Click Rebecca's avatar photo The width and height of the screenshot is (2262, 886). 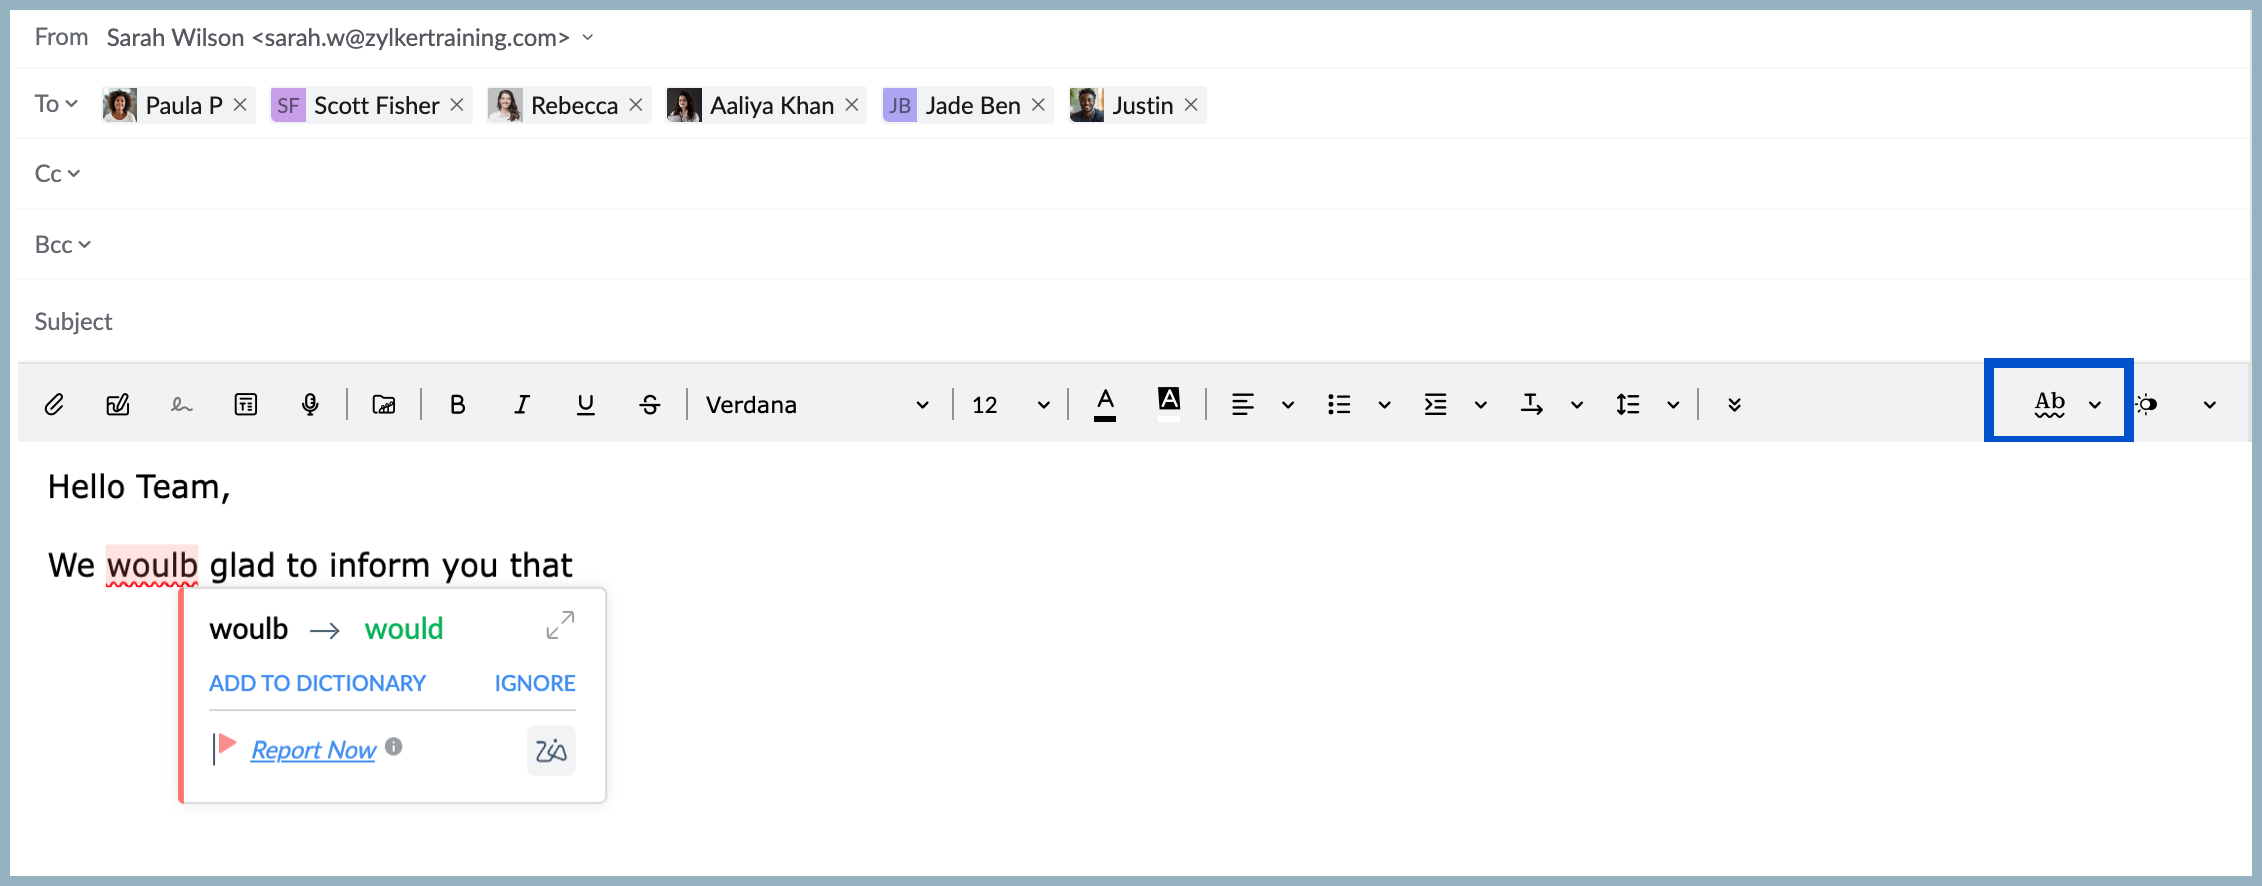505,105
